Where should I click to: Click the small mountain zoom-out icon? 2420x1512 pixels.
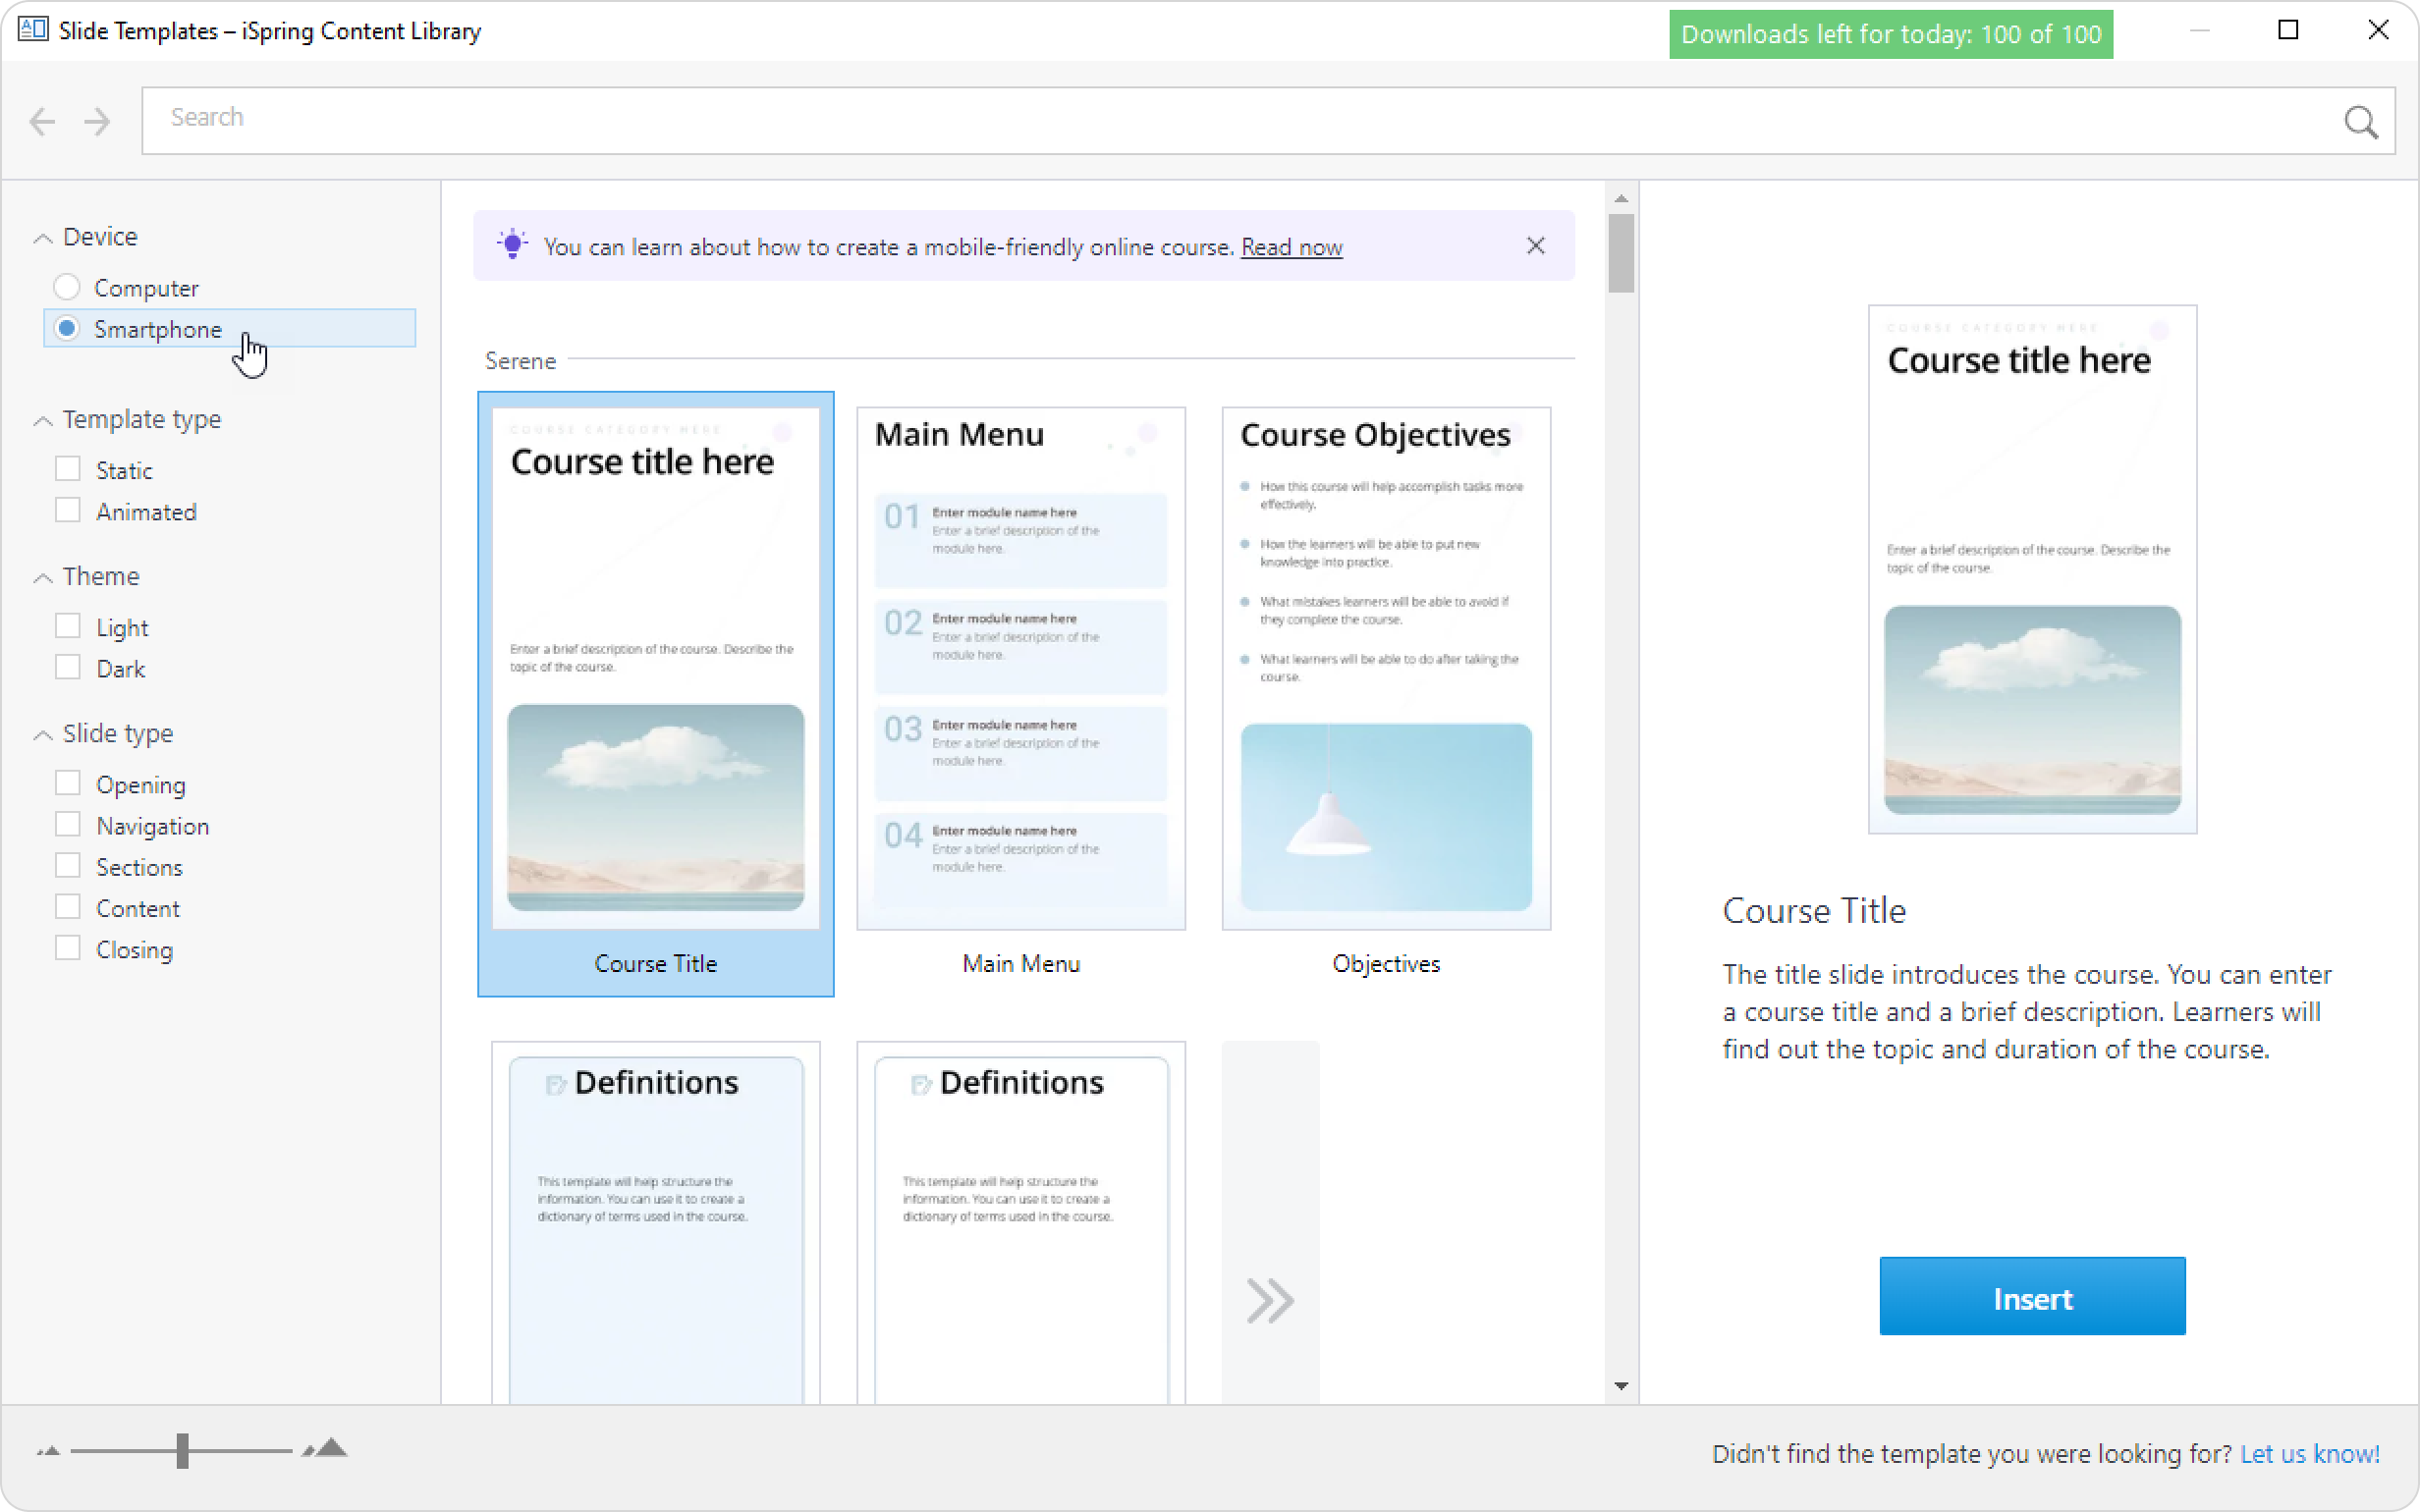click(48, 1450)
